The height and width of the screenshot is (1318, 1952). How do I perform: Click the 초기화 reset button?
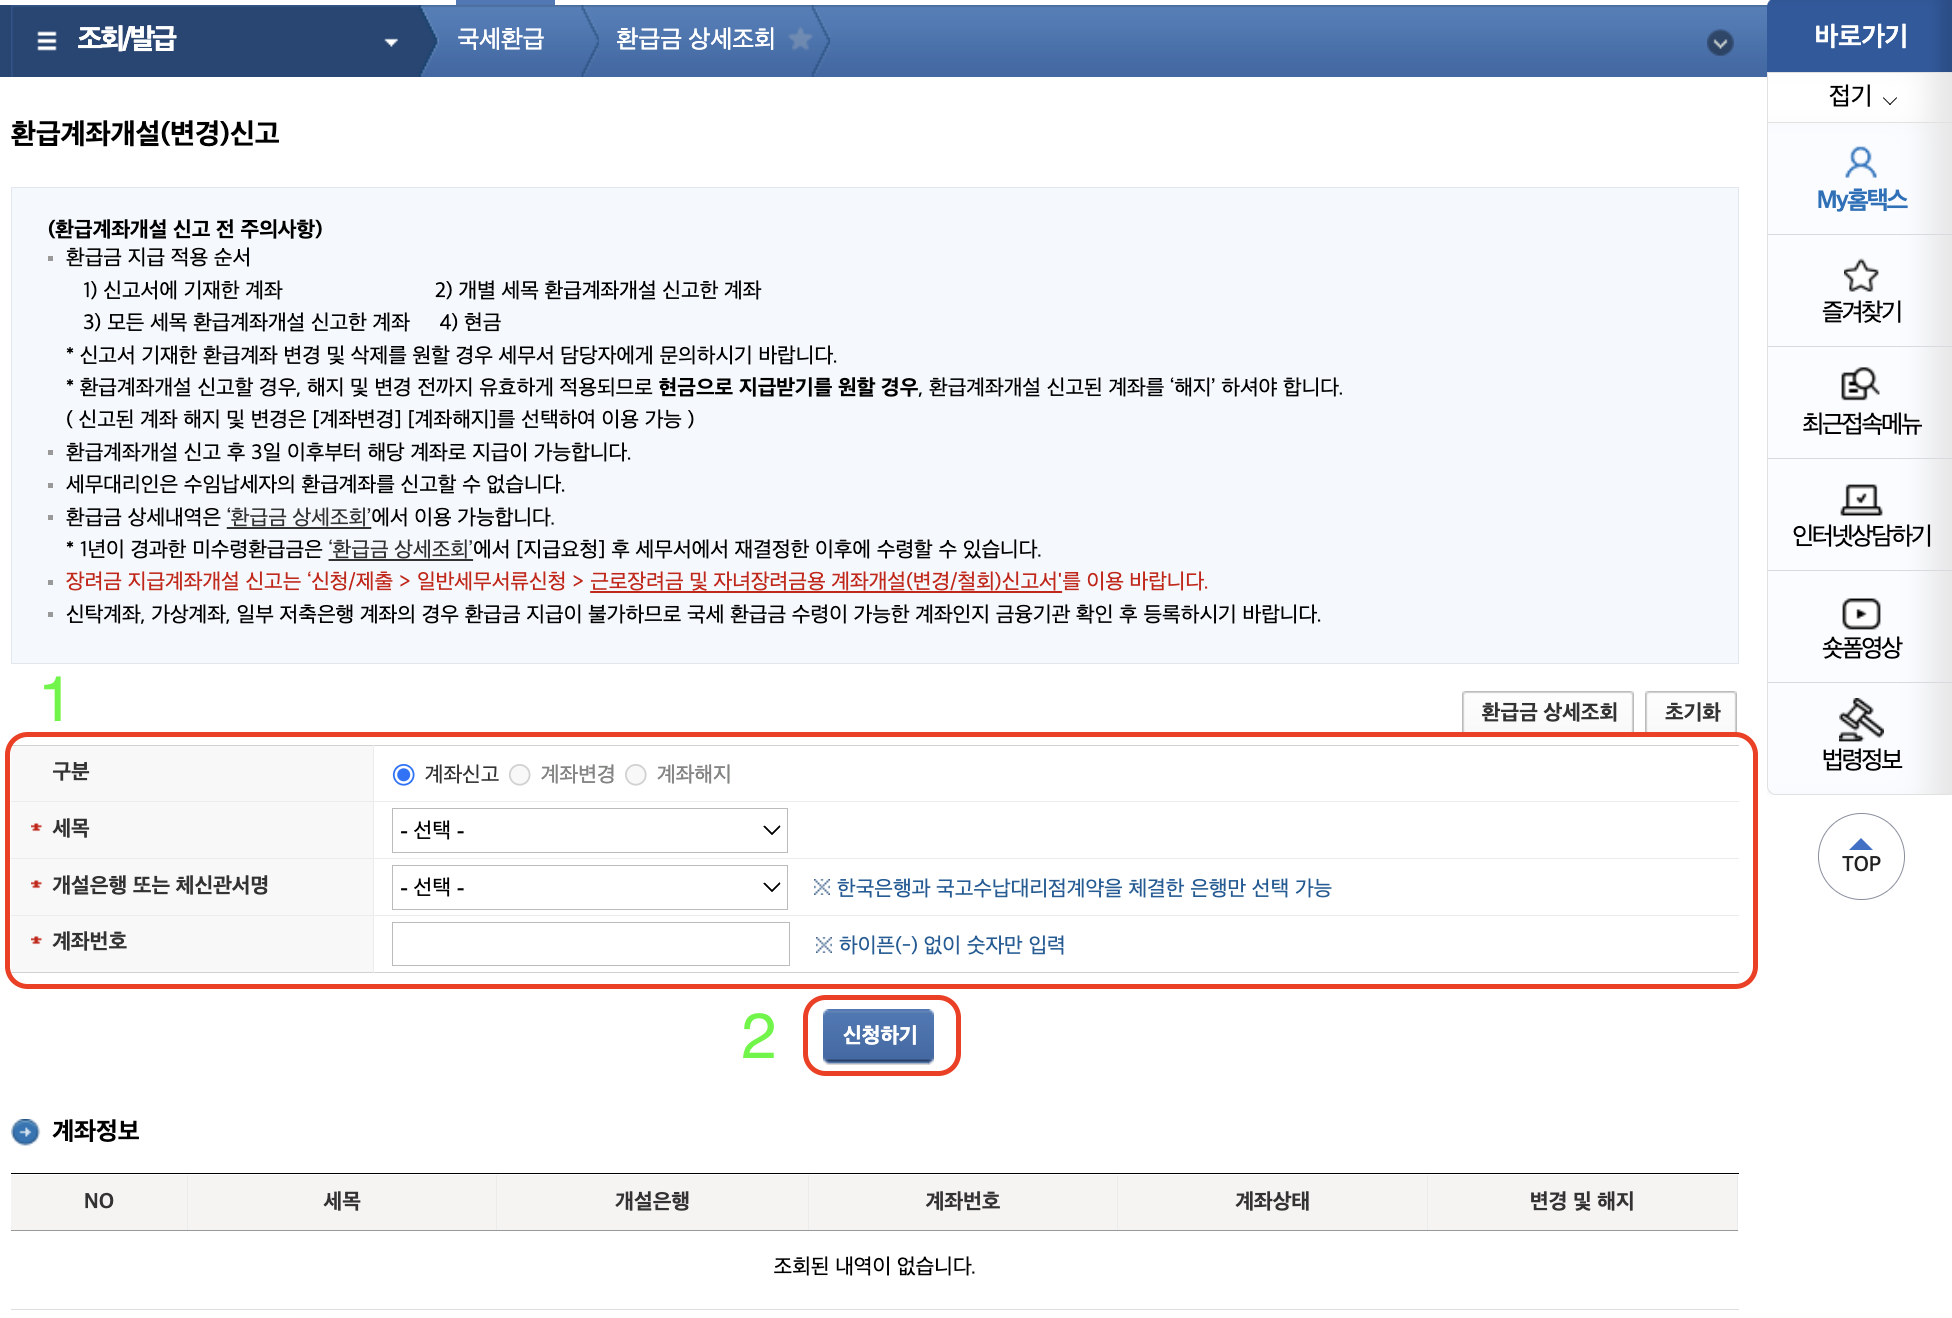click(1690, 712)
